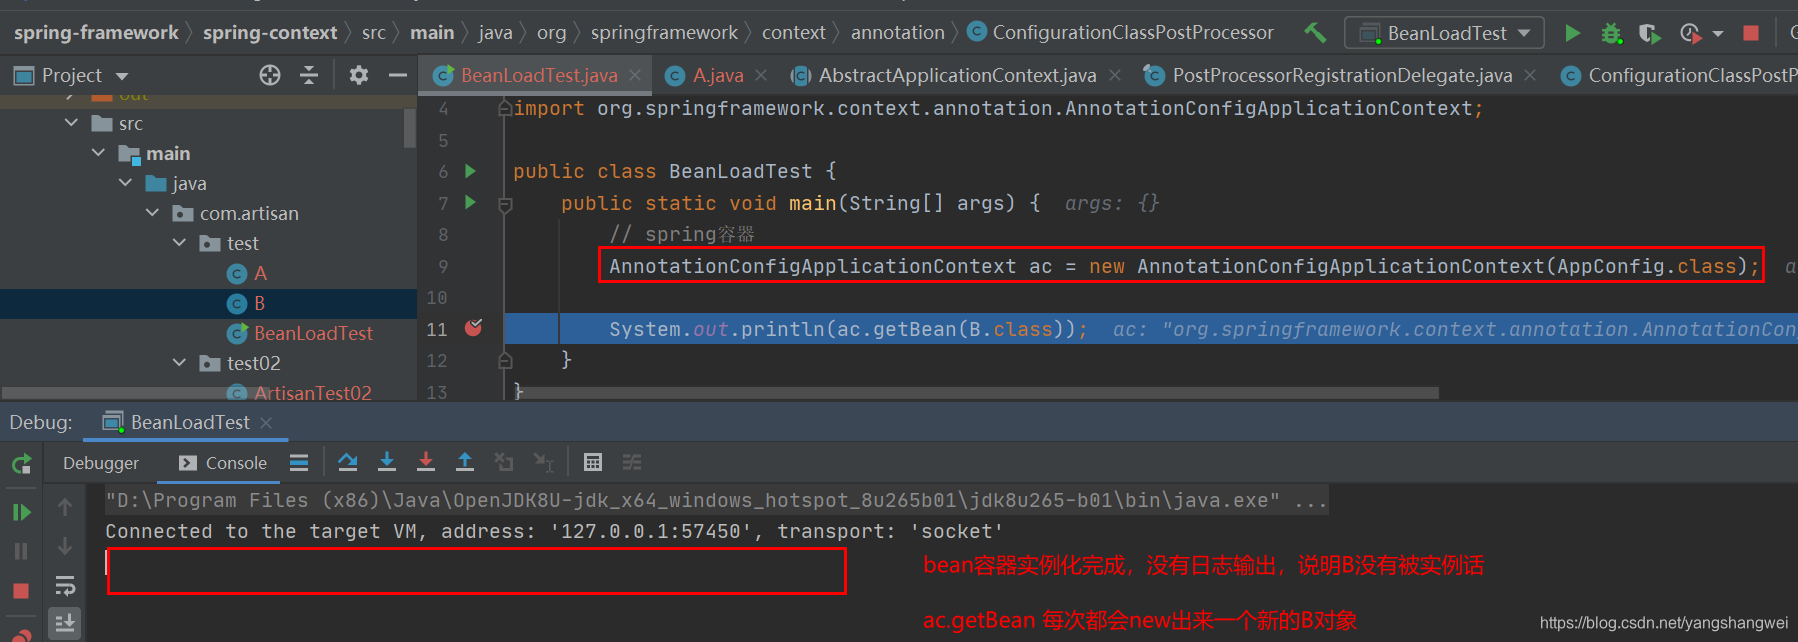
Task: Click springframework in the breadcrumb bar
Action: [x=664, y=32]
